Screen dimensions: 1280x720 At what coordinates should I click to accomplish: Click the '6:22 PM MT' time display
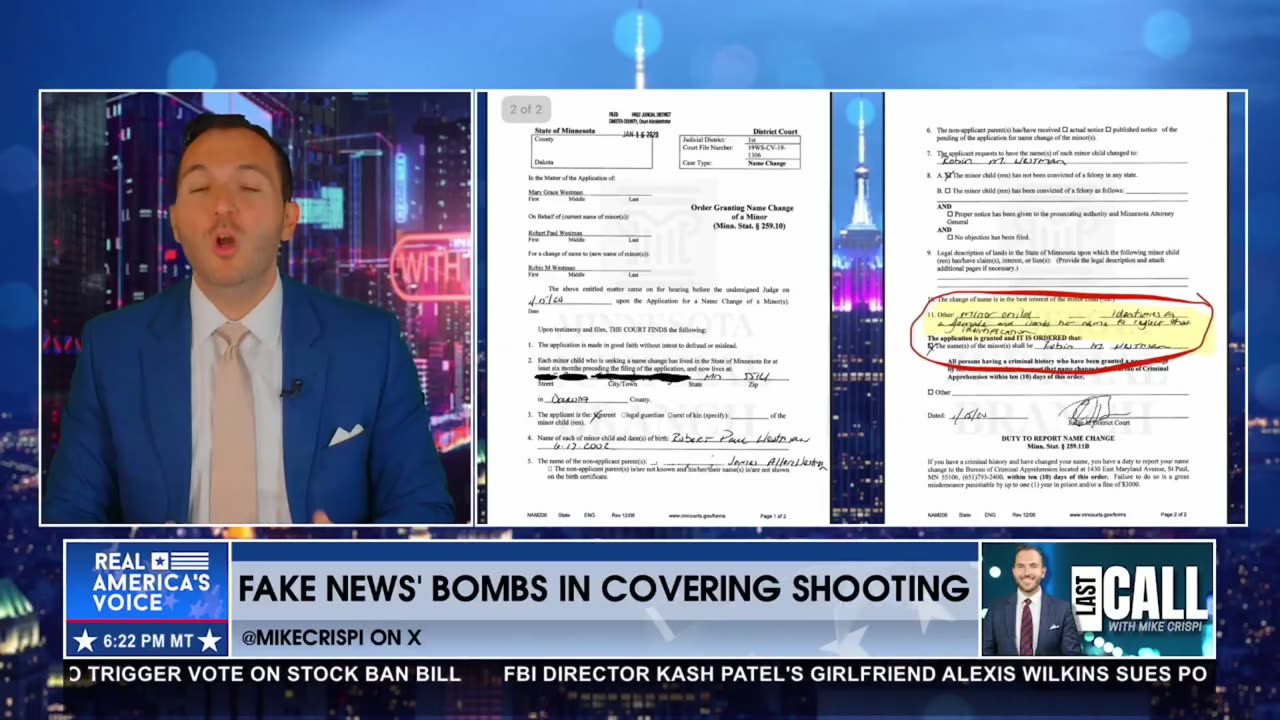[x=146, y=641]
